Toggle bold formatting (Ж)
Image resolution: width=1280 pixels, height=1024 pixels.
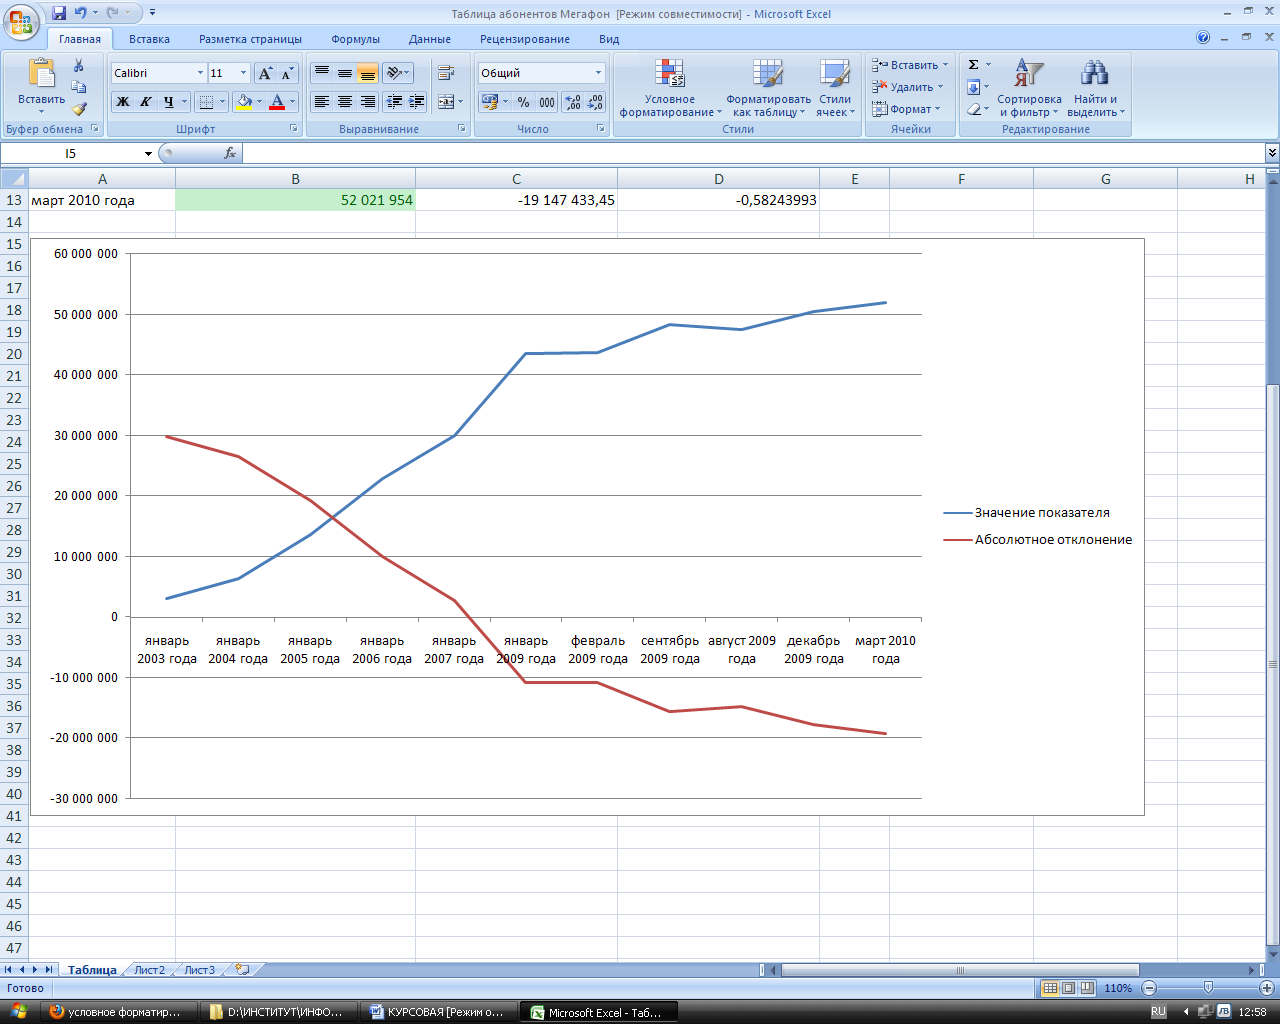pyautogui.click(x=123, y=102)
